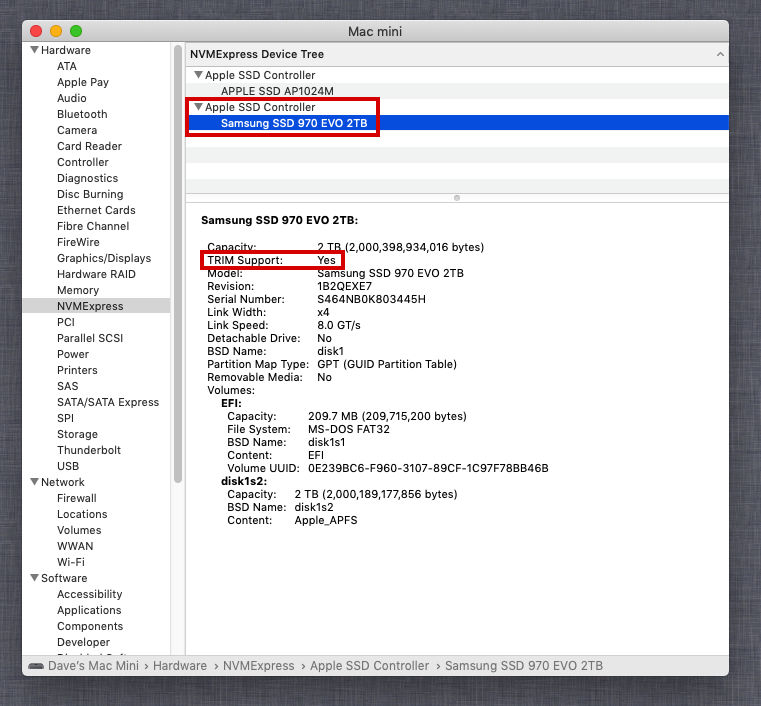
Task: Show Memory information
Action: 78,290
